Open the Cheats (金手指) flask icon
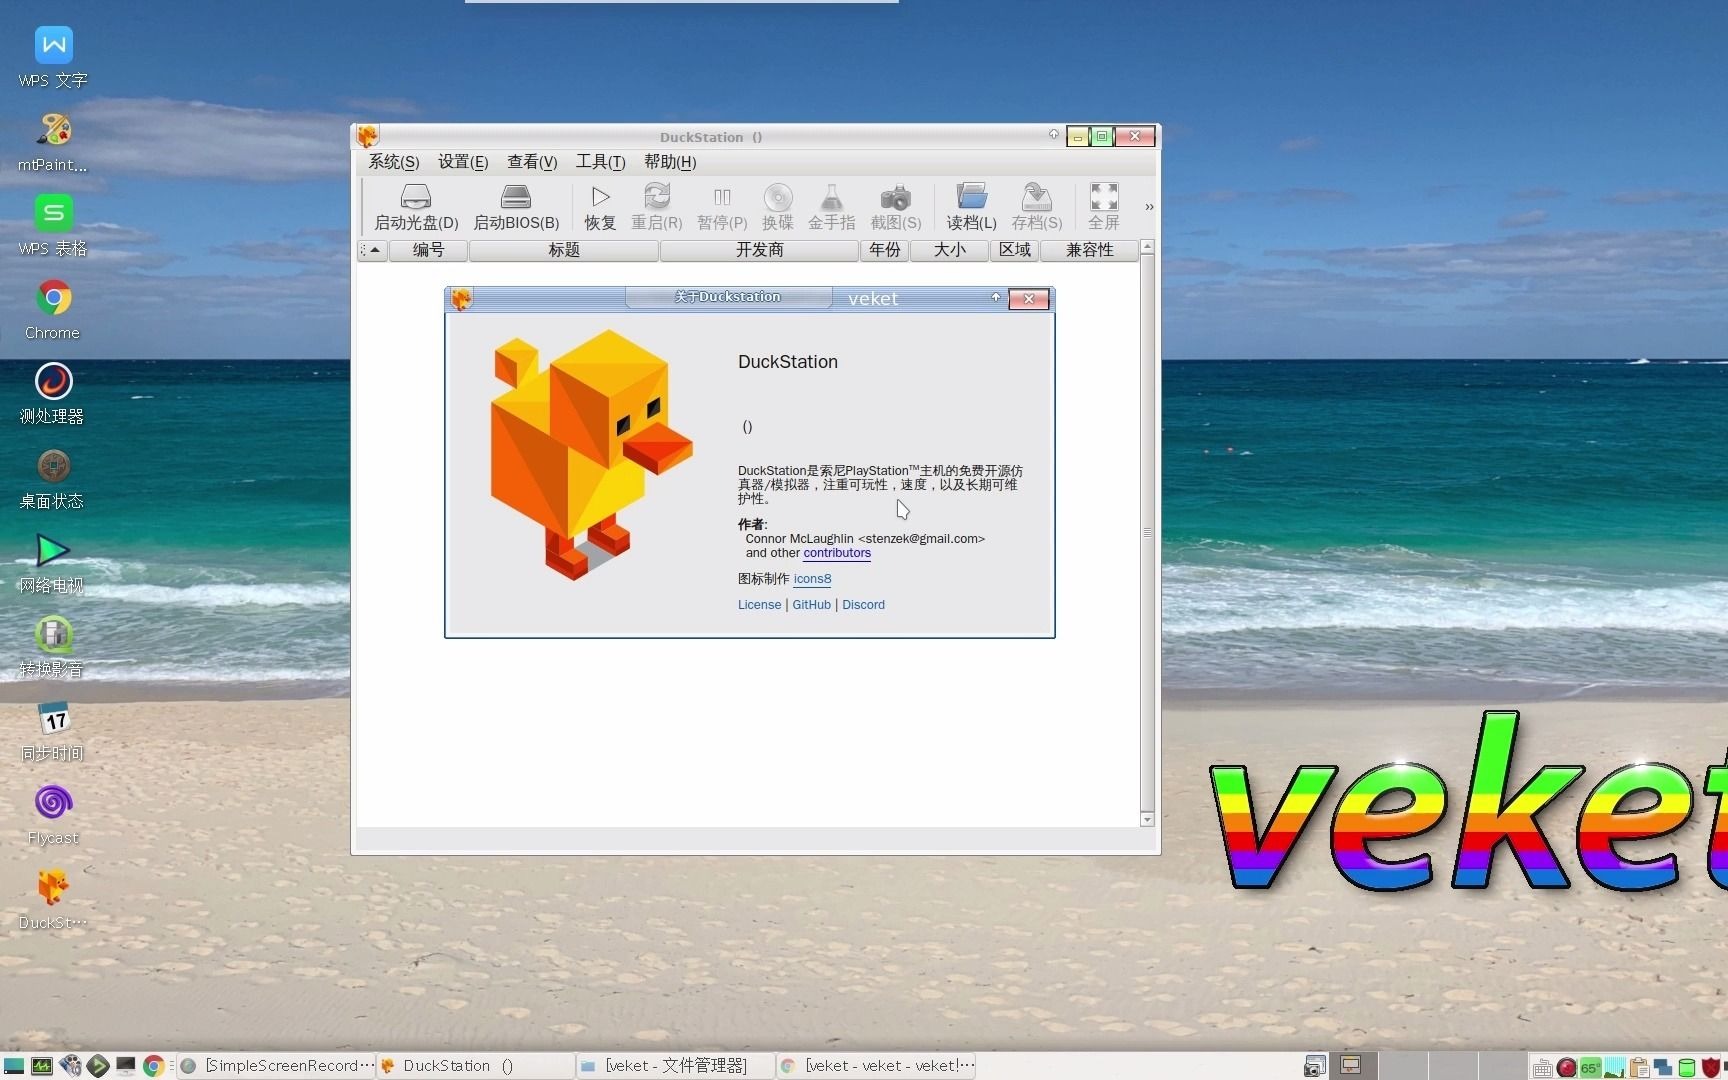The width and height of the screenshot is (1728, 1080). click(831, 207)
